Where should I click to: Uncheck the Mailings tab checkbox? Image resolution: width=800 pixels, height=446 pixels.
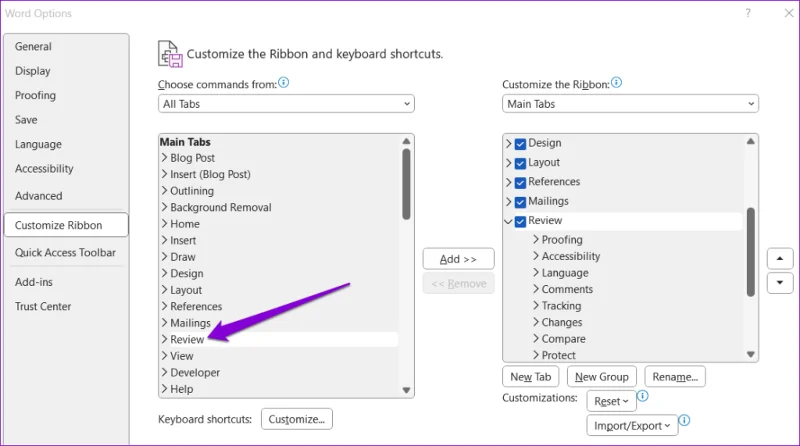click(x=520, y=202)
